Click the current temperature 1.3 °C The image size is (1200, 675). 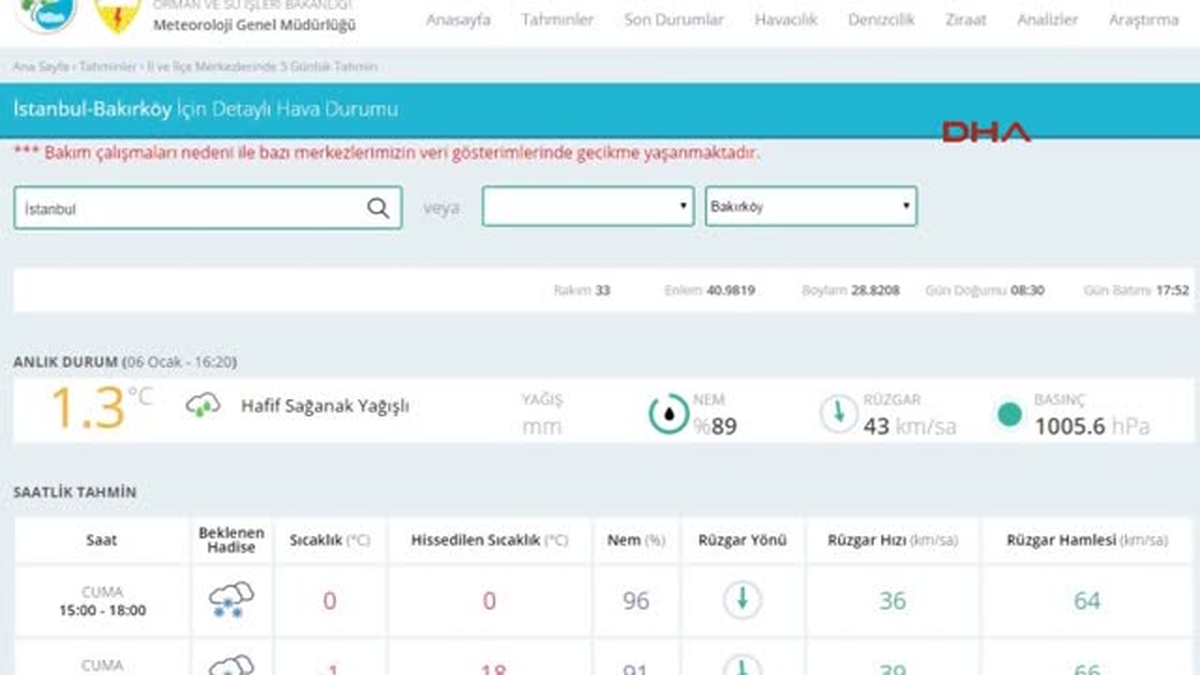pos(100,408)
